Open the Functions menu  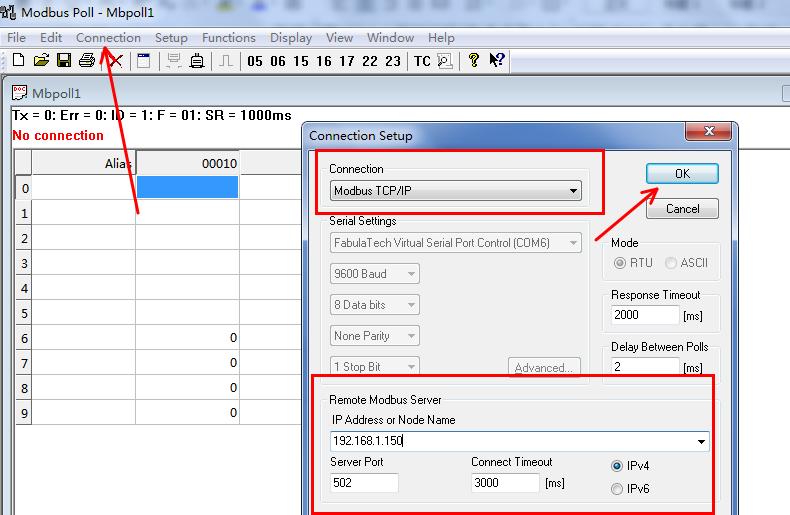click(228, 38)
